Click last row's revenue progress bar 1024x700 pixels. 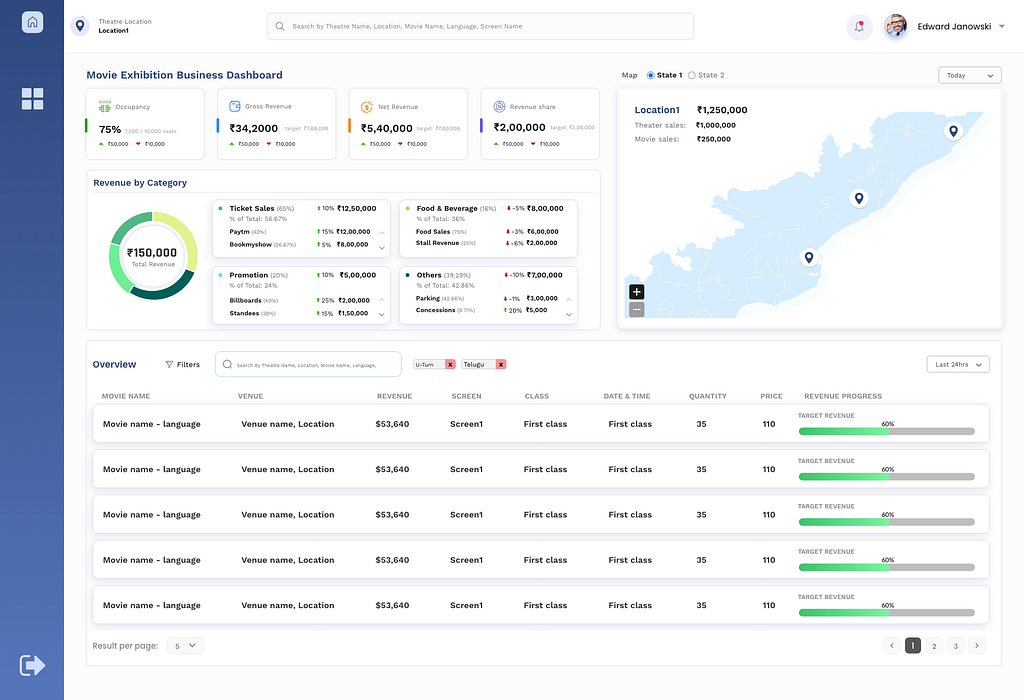886,612
